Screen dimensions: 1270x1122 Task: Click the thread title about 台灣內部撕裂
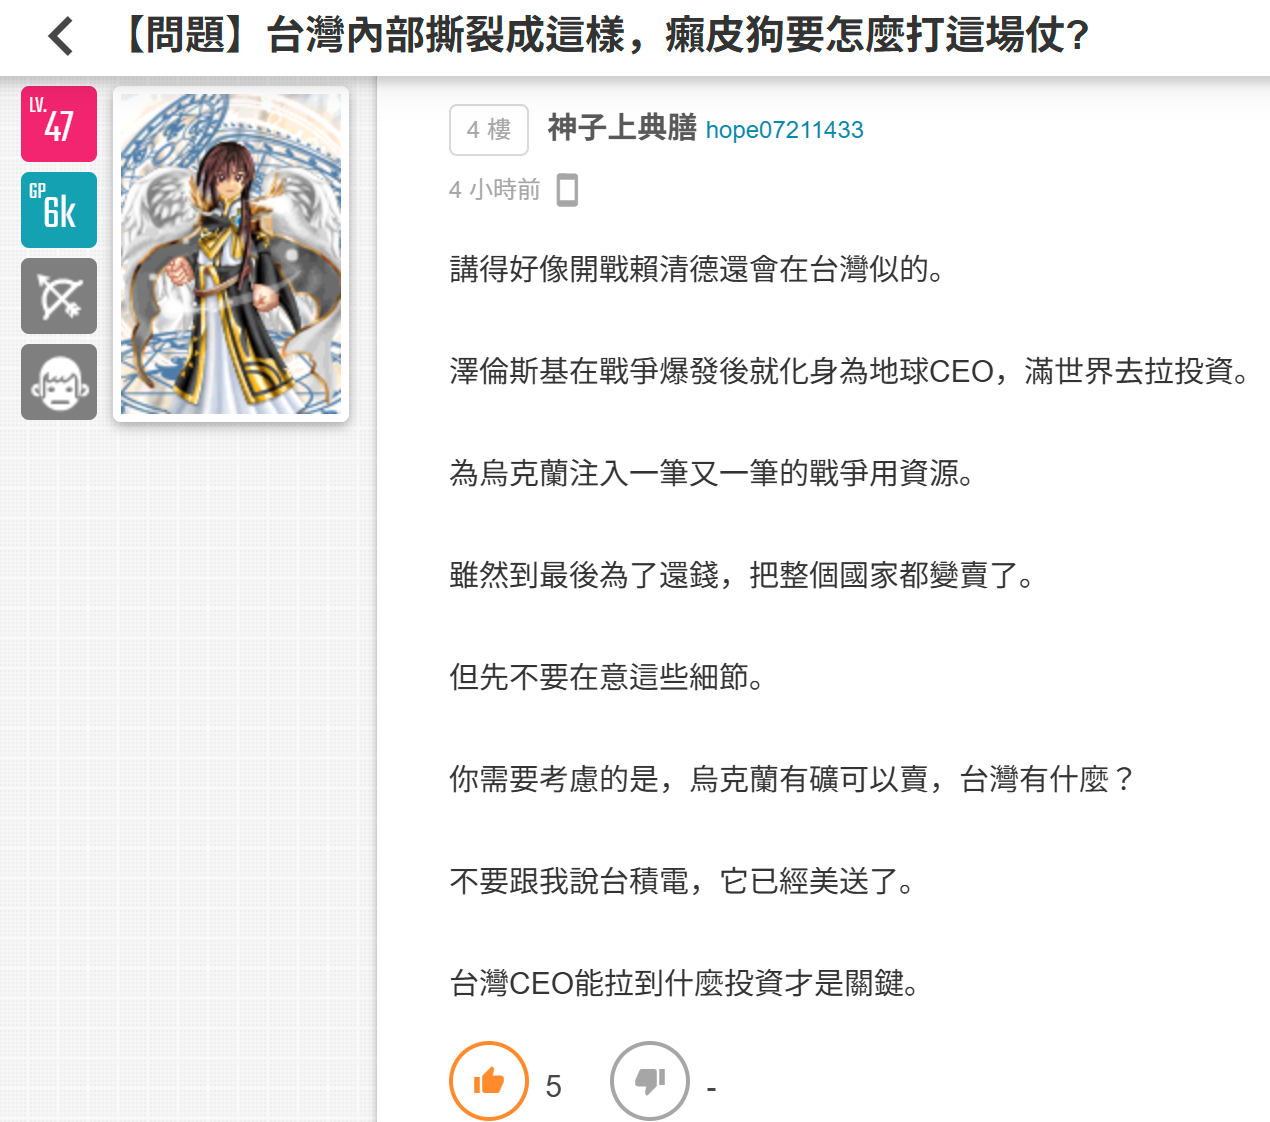tap(600, 36)
